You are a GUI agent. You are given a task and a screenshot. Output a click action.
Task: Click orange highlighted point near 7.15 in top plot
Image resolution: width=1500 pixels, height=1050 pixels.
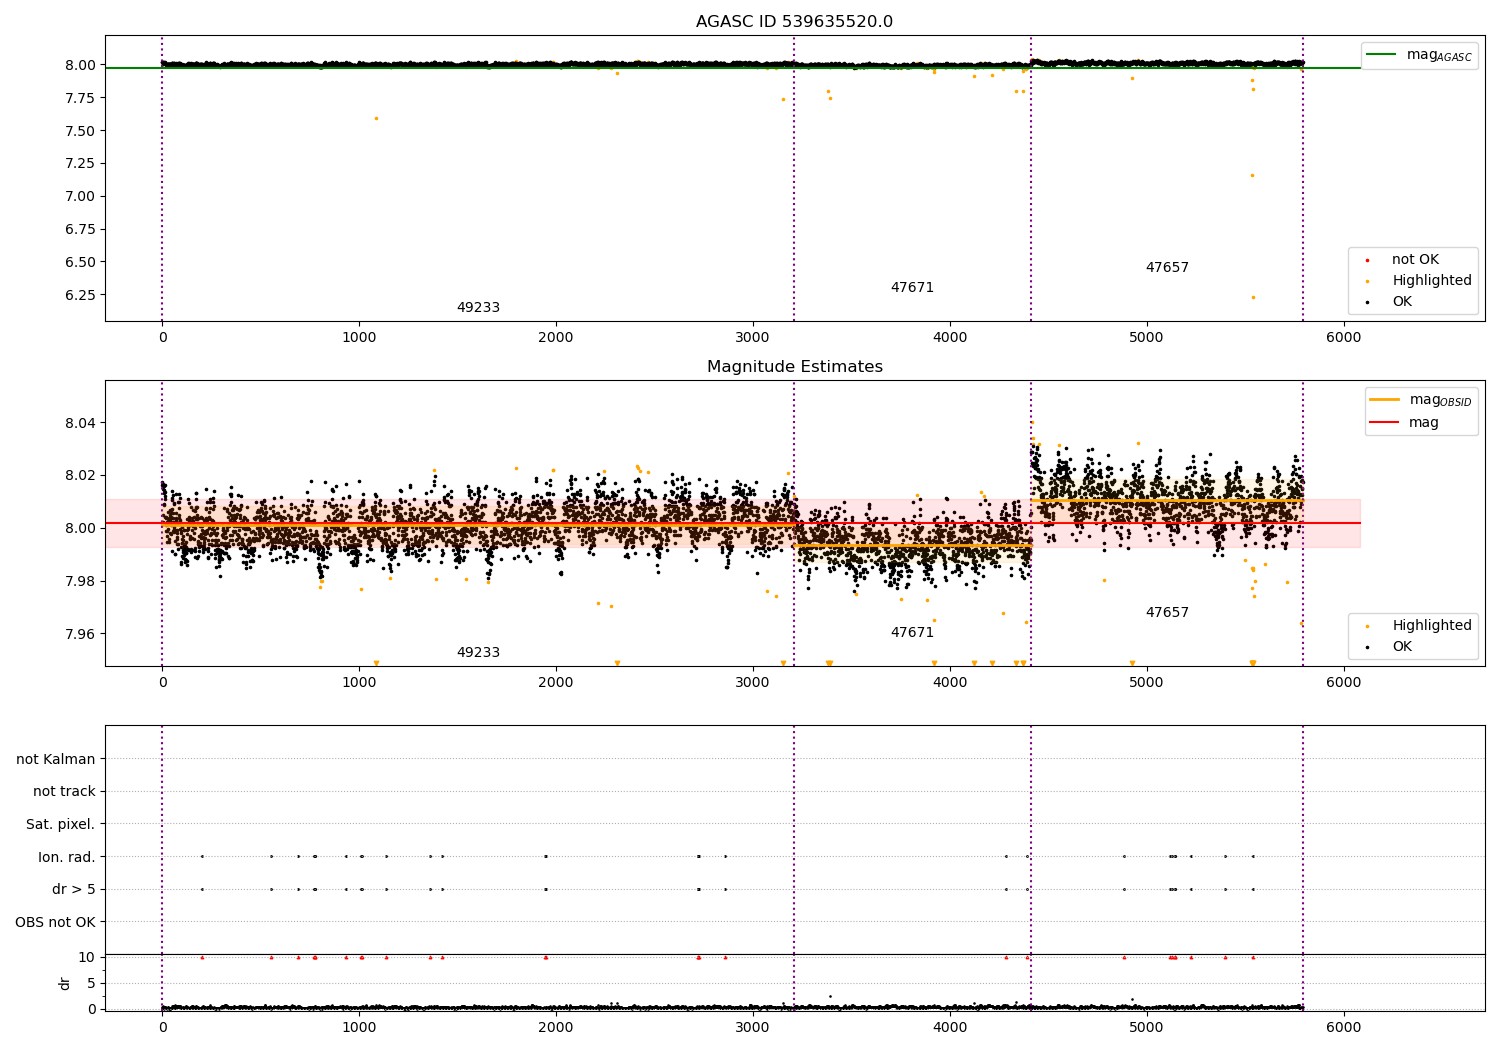(x=1252, y=175)
